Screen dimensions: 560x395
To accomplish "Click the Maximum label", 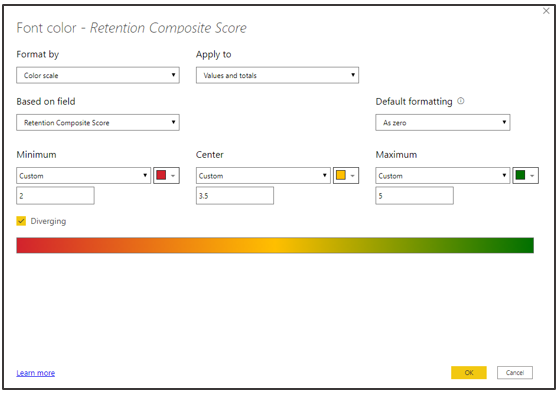I will click(396, 155).
